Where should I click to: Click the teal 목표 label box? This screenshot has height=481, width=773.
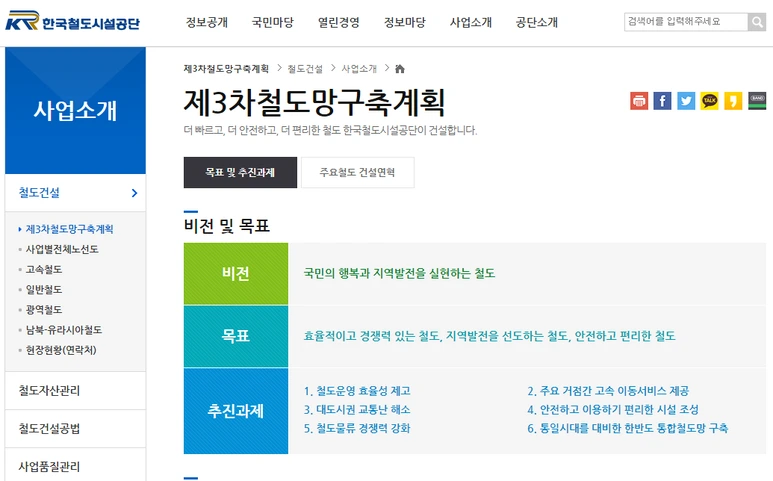click(236, 336)
